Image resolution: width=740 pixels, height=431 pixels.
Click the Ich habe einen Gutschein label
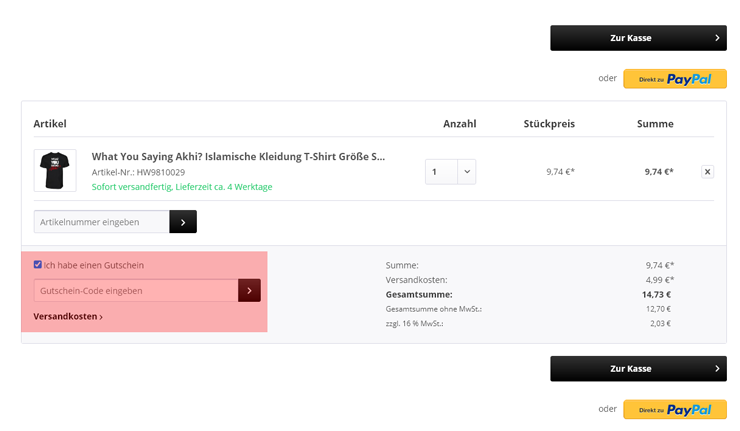(x=93, y=265)
